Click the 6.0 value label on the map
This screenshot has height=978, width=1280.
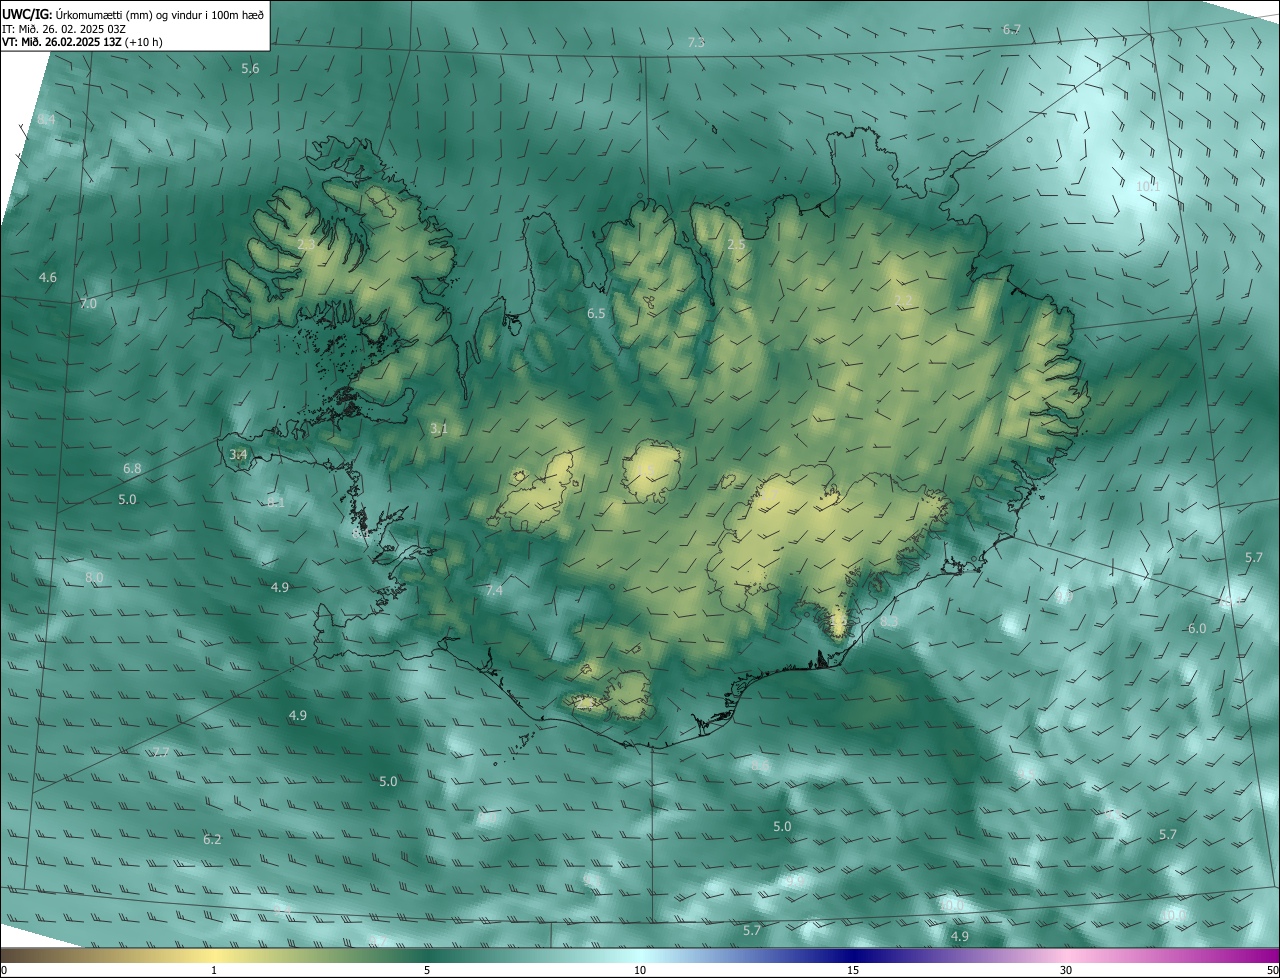coord(1197,628)
